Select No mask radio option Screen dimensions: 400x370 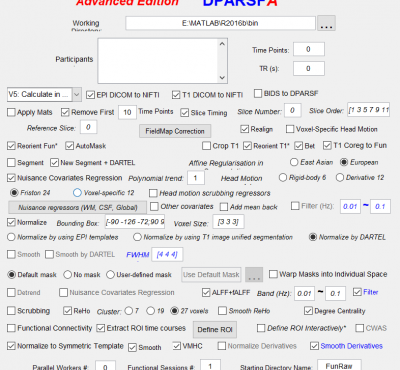point(68,275)
